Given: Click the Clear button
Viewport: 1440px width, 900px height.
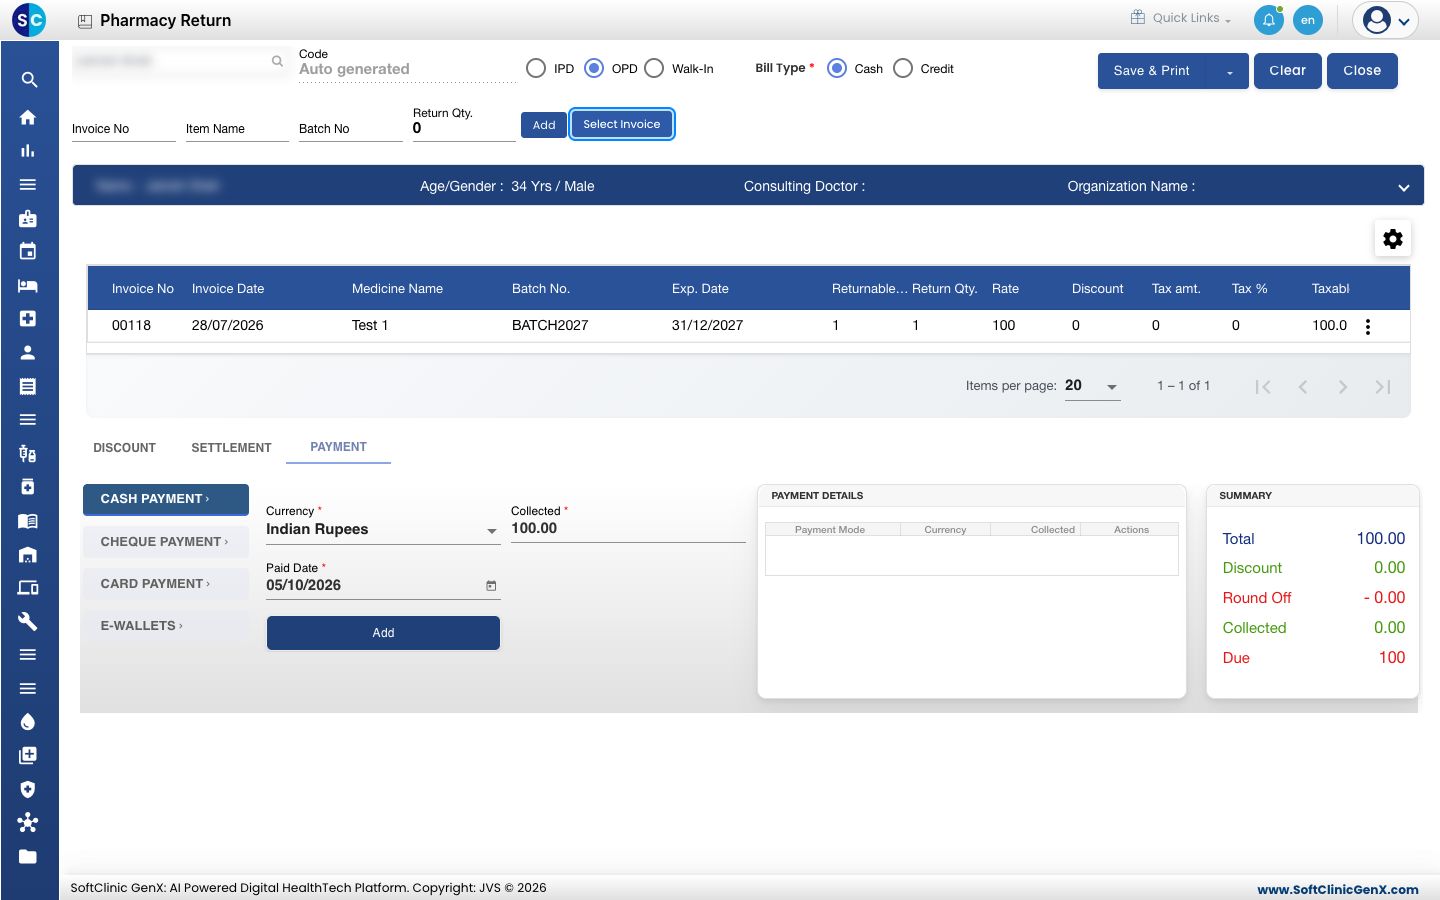Looking at the screenshot, I should point(1288,71).
